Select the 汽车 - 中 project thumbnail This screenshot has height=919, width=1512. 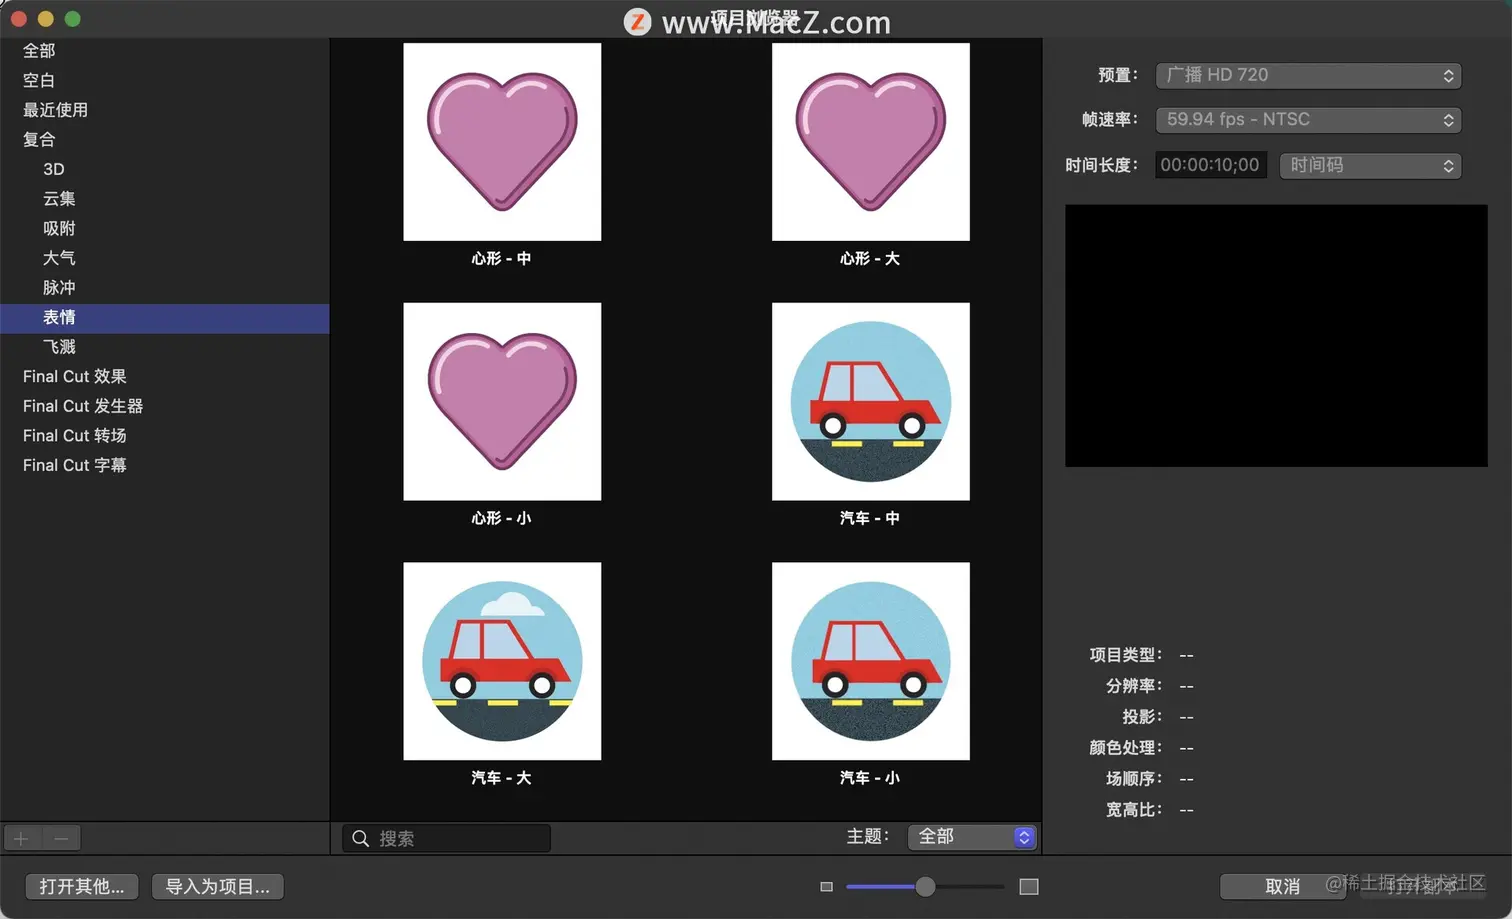[870, 401]
